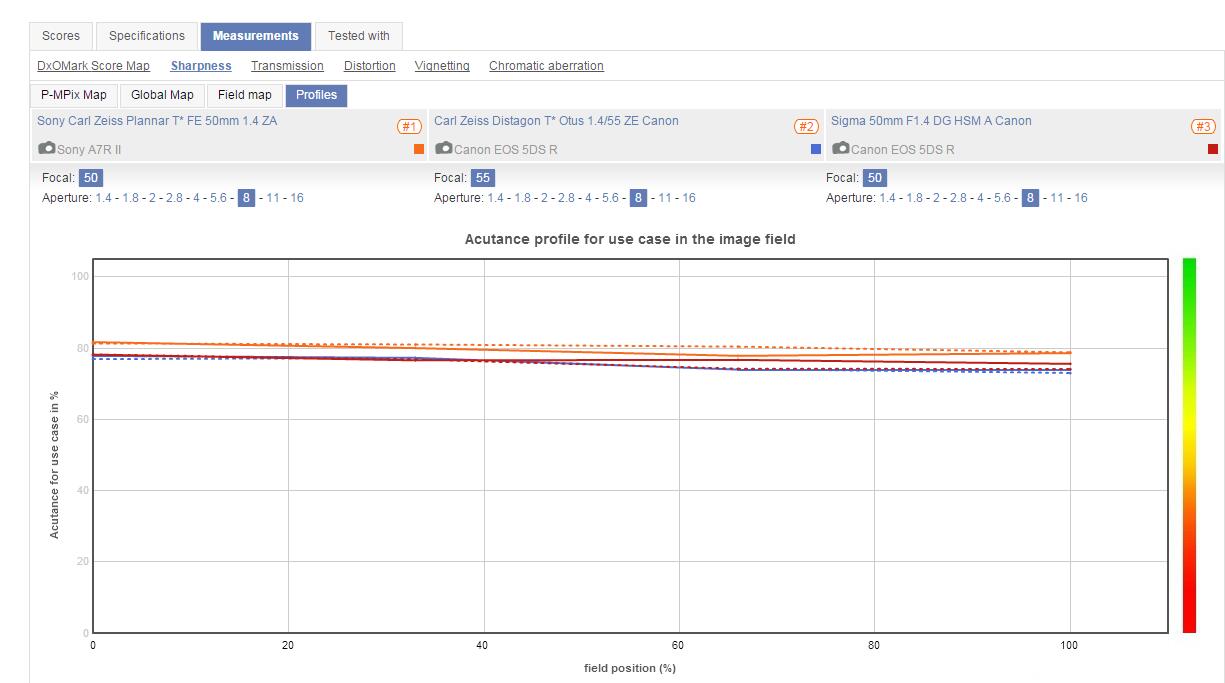1225x683 pixels.
Task: Open the Vignetting measurement link
Action: (x=442, y=66)
